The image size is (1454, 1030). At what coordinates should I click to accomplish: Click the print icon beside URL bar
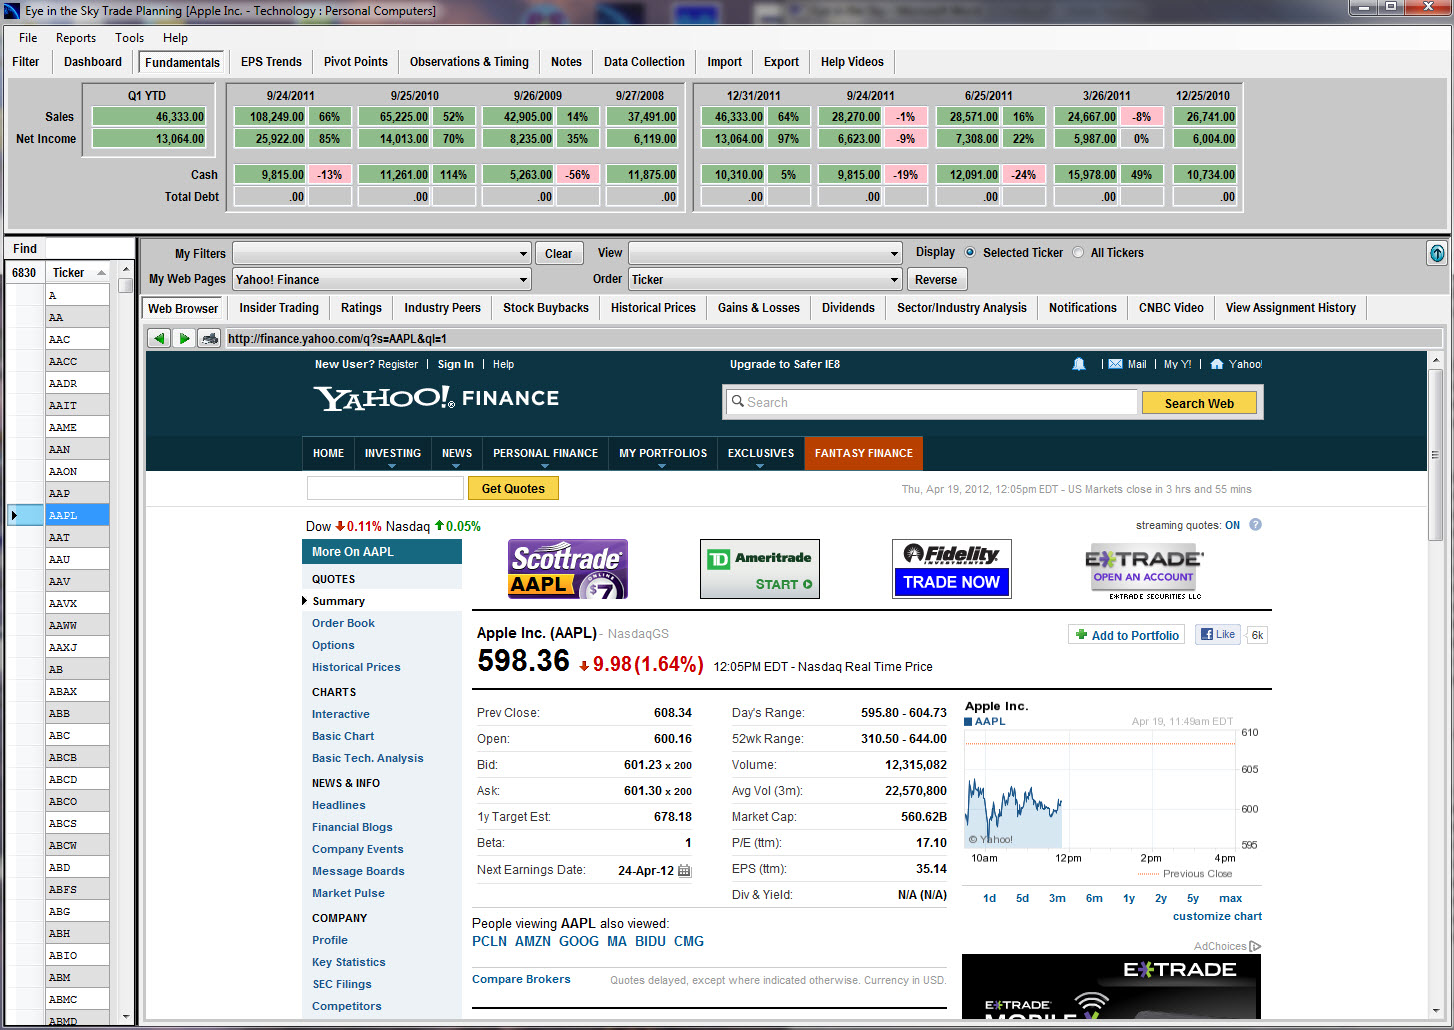click(209, 339)
